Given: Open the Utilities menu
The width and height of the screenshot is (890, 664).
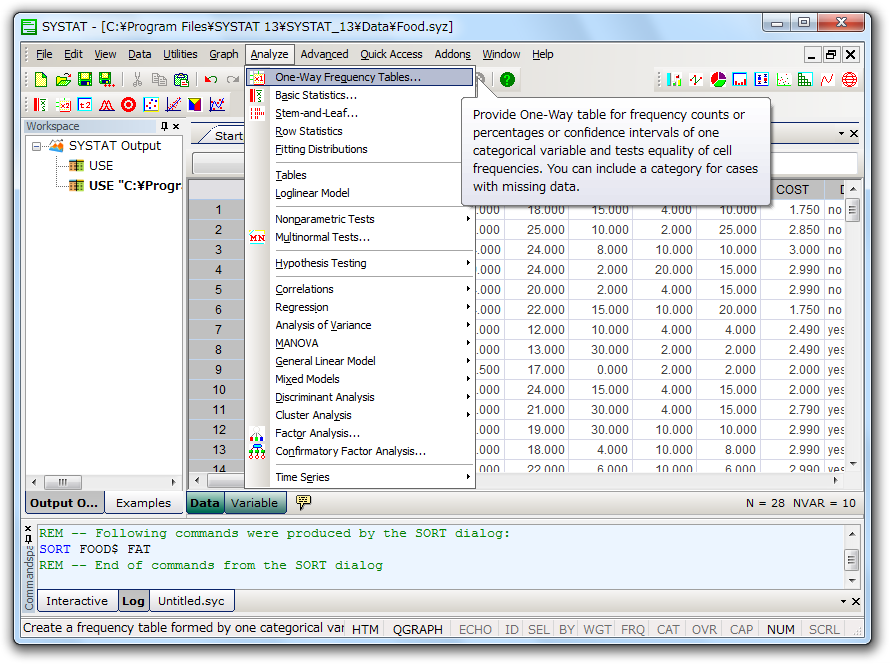Looking at the screenshot, I should point(180,54).
